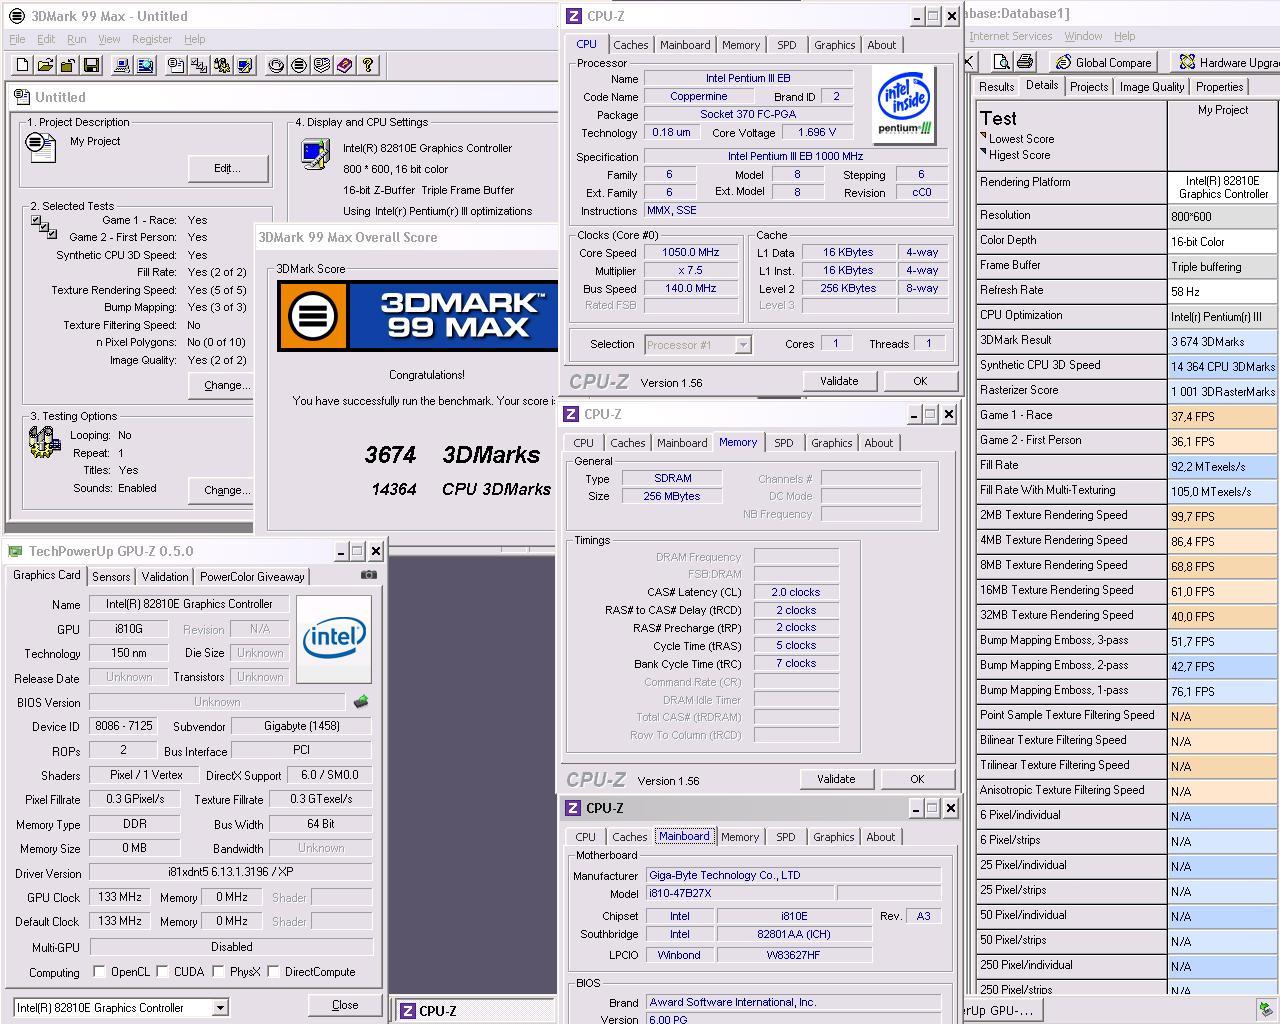Enable the OpenCL checkbox in GPU-Z
This screenshot has height=1024, width=1280.
coord(99,971)
